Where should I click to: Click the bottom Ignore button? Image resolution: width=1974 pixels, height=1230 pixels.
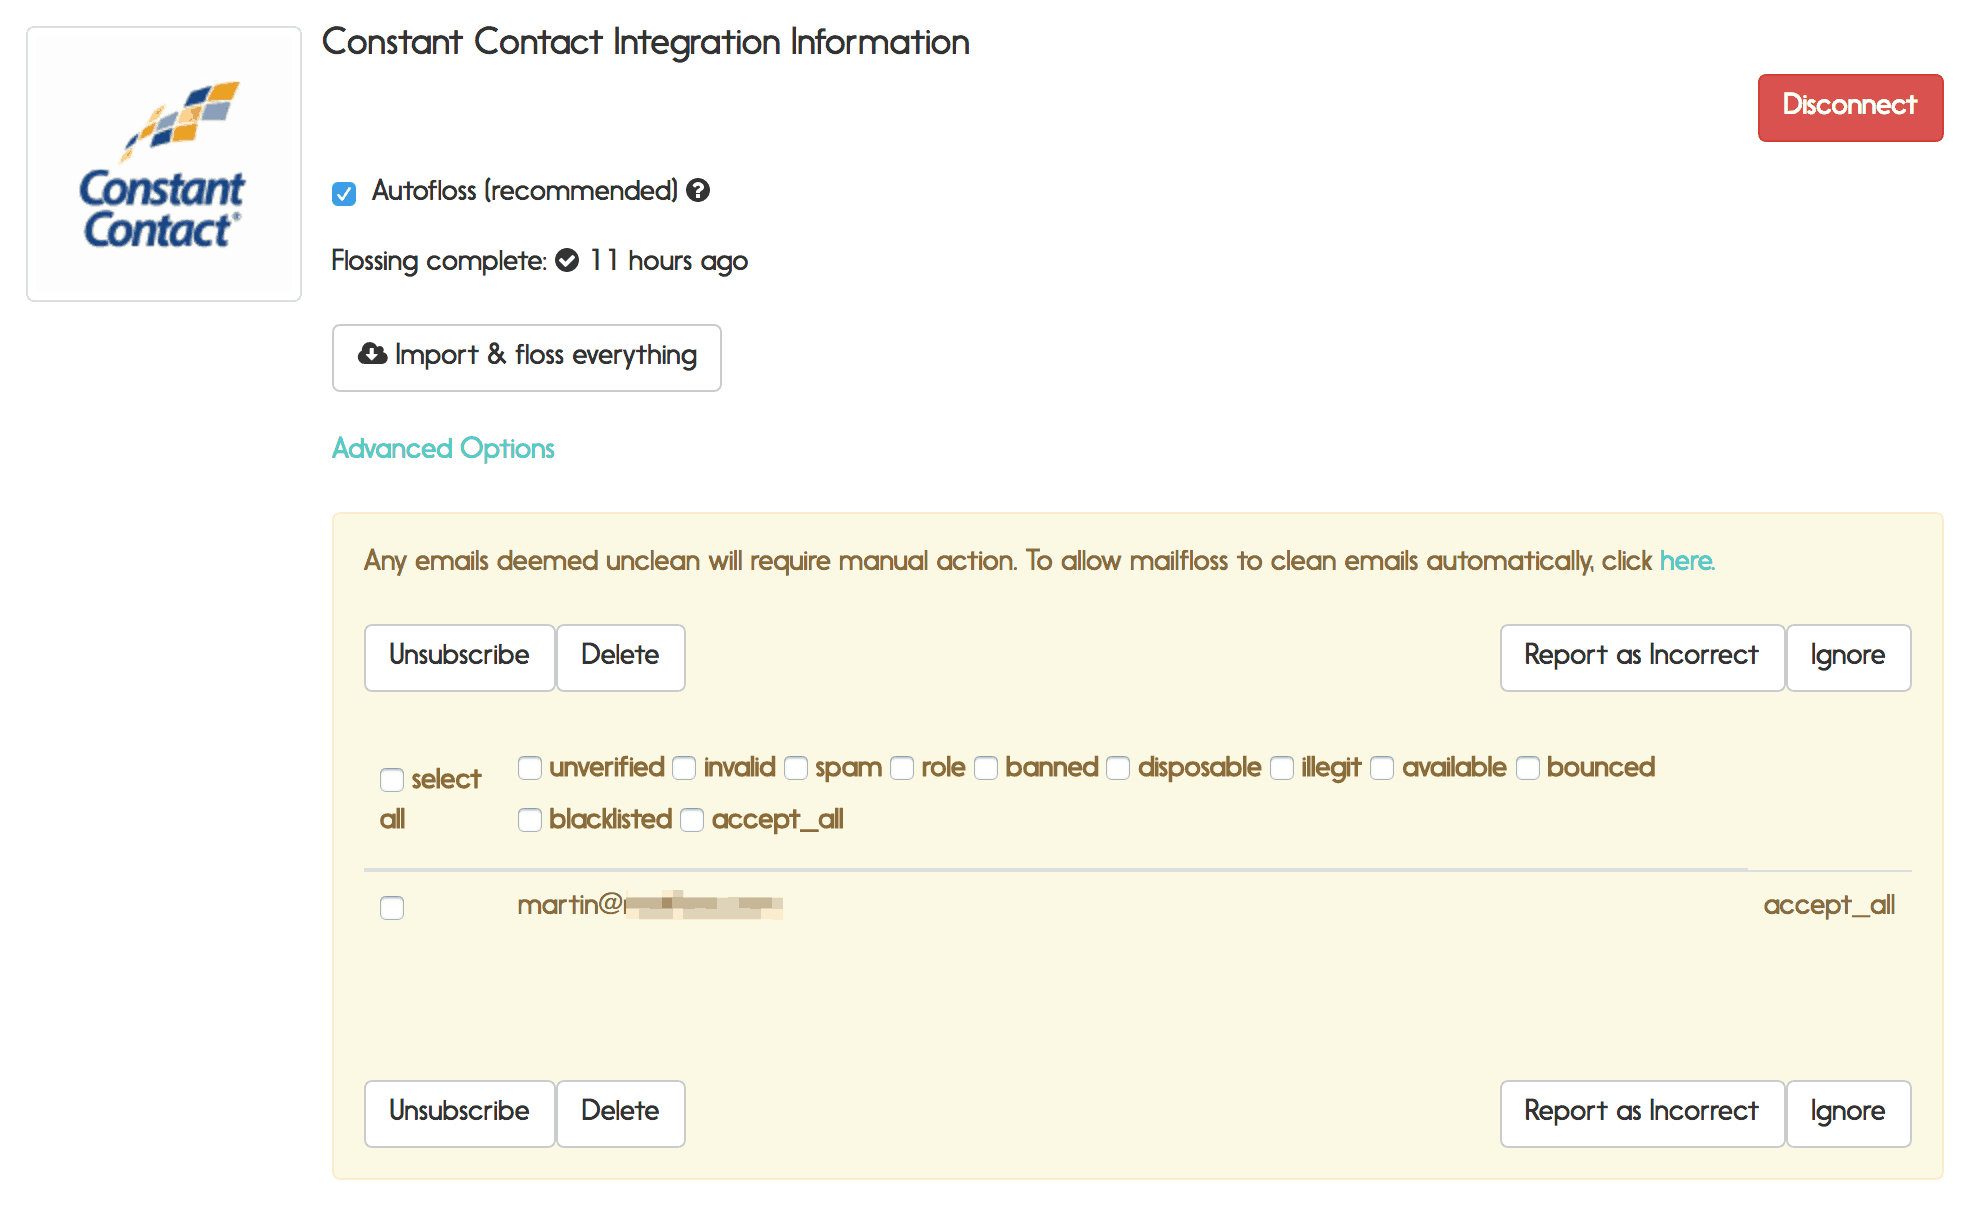(1848, 1113)
